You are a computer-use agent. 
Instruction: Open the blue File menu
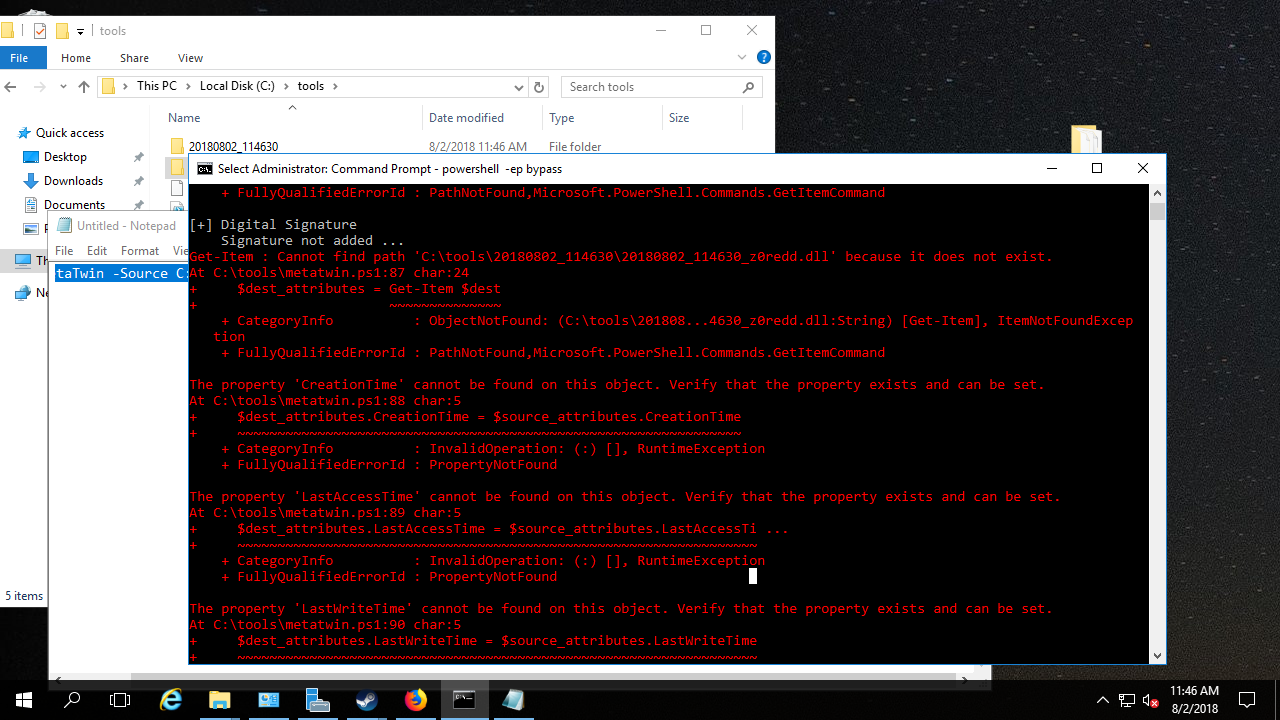pos(19,58)
